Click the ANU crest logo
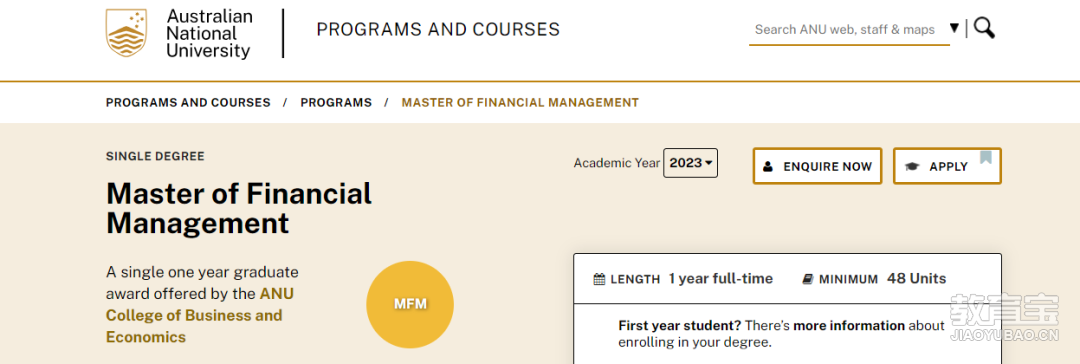 click(x=126, y=32)
